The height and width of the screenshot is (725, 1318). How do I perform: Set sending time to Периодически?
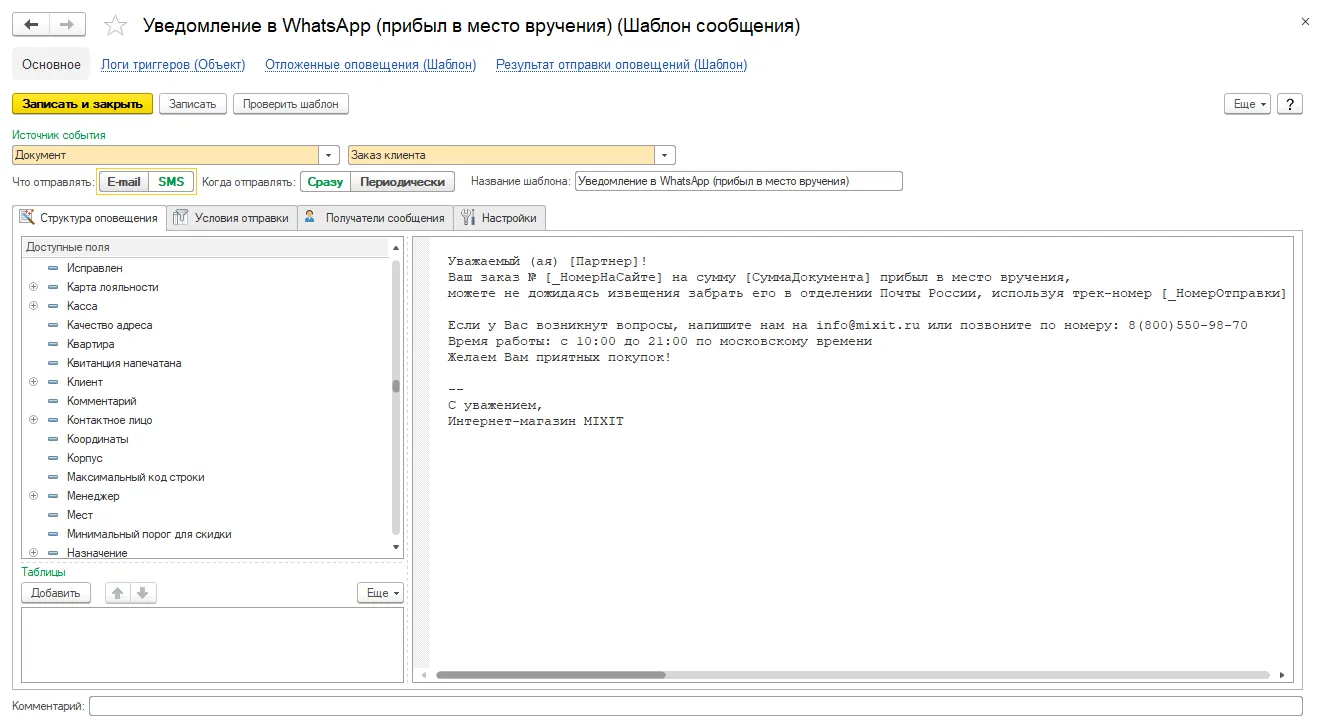(x=403, y=182)
